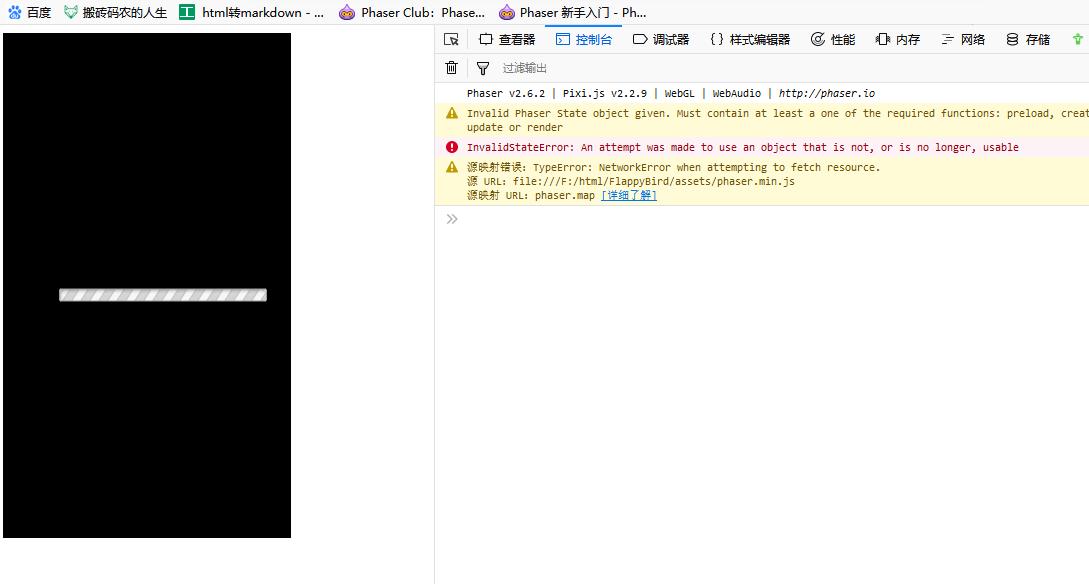This screenshot has width=1089, height=584.
Task: Click the console input prompt chevron
Action: 452,219
